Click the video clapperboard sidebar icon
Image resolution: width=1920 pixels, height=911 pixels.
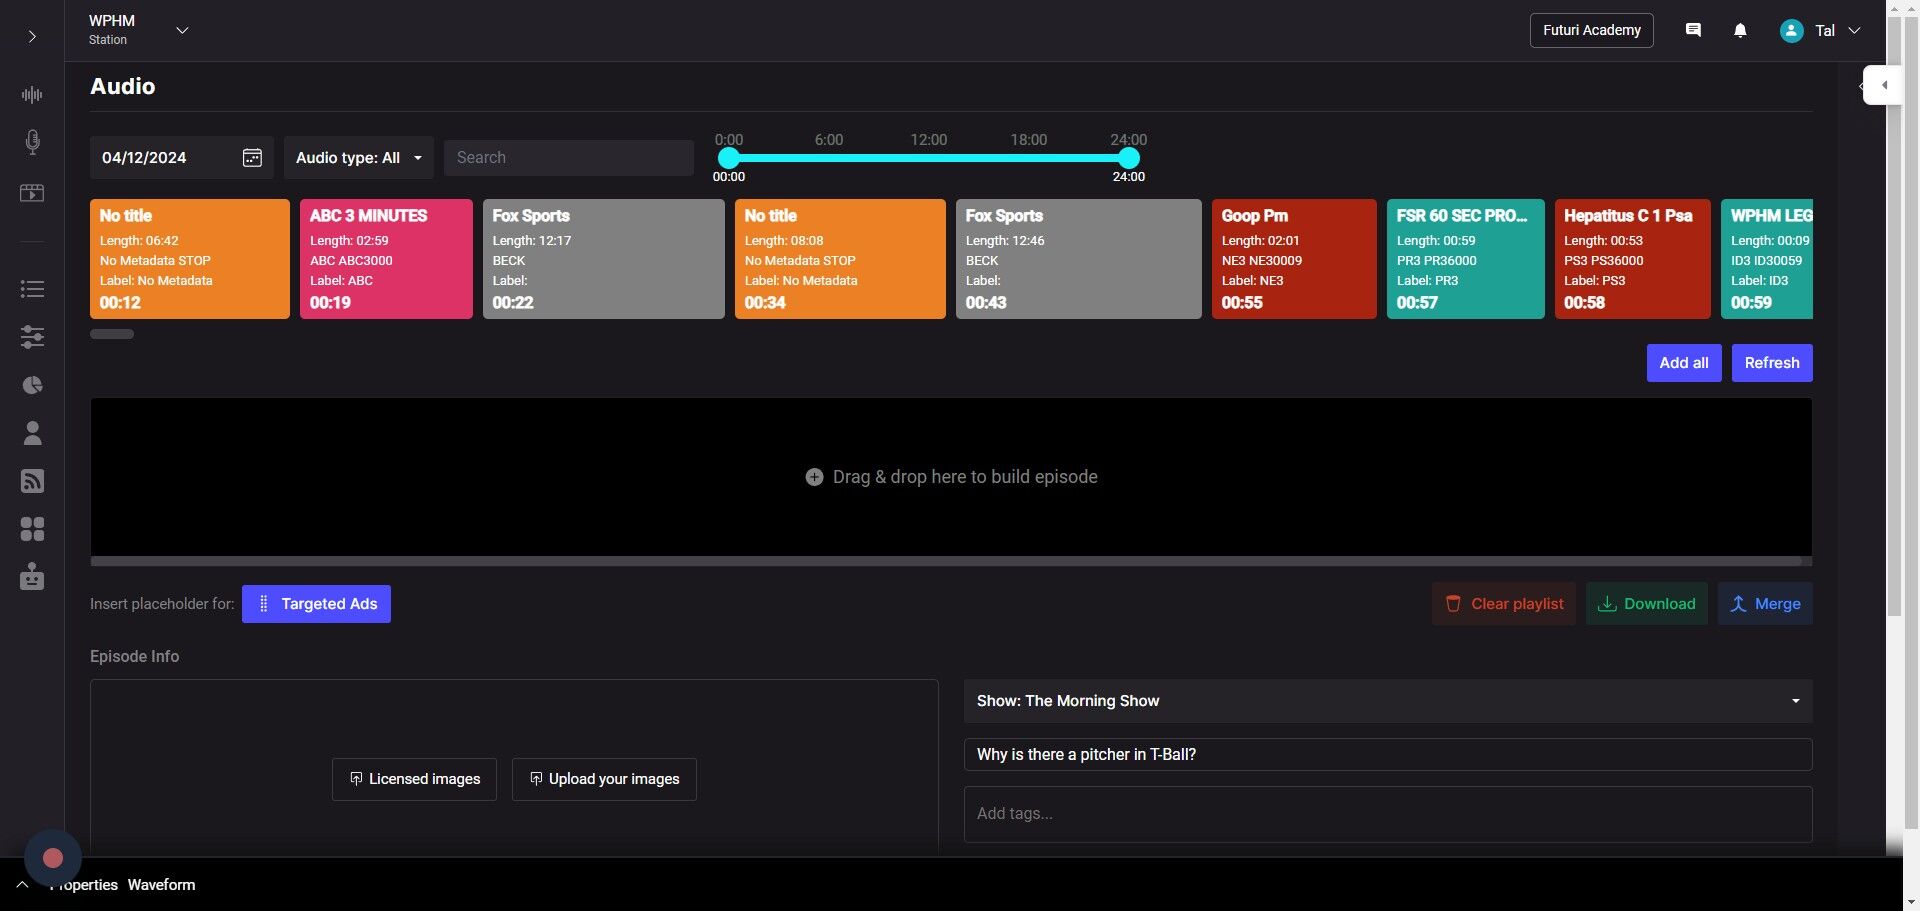[x=32, y=193]
